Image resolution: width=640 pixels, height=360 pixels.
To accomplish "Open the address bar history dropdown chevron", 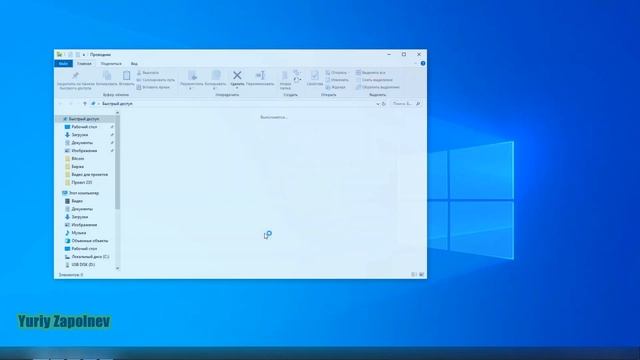I will 378,104.
